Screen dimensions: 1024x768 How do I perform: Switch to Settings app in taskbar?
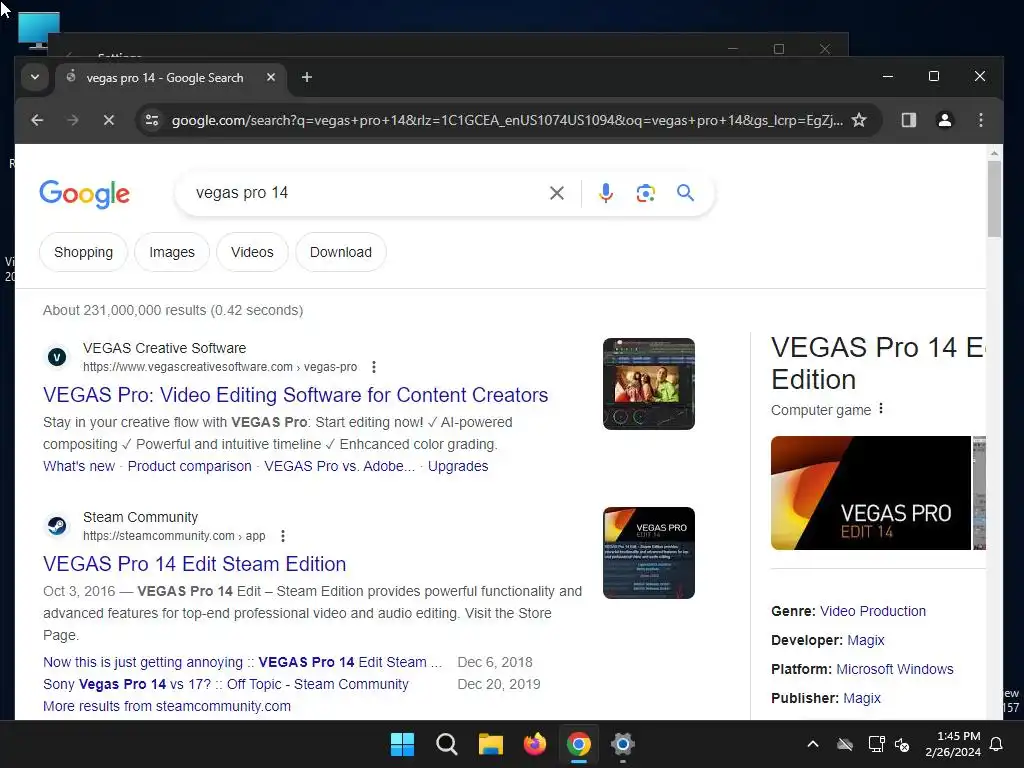[622, 744]
